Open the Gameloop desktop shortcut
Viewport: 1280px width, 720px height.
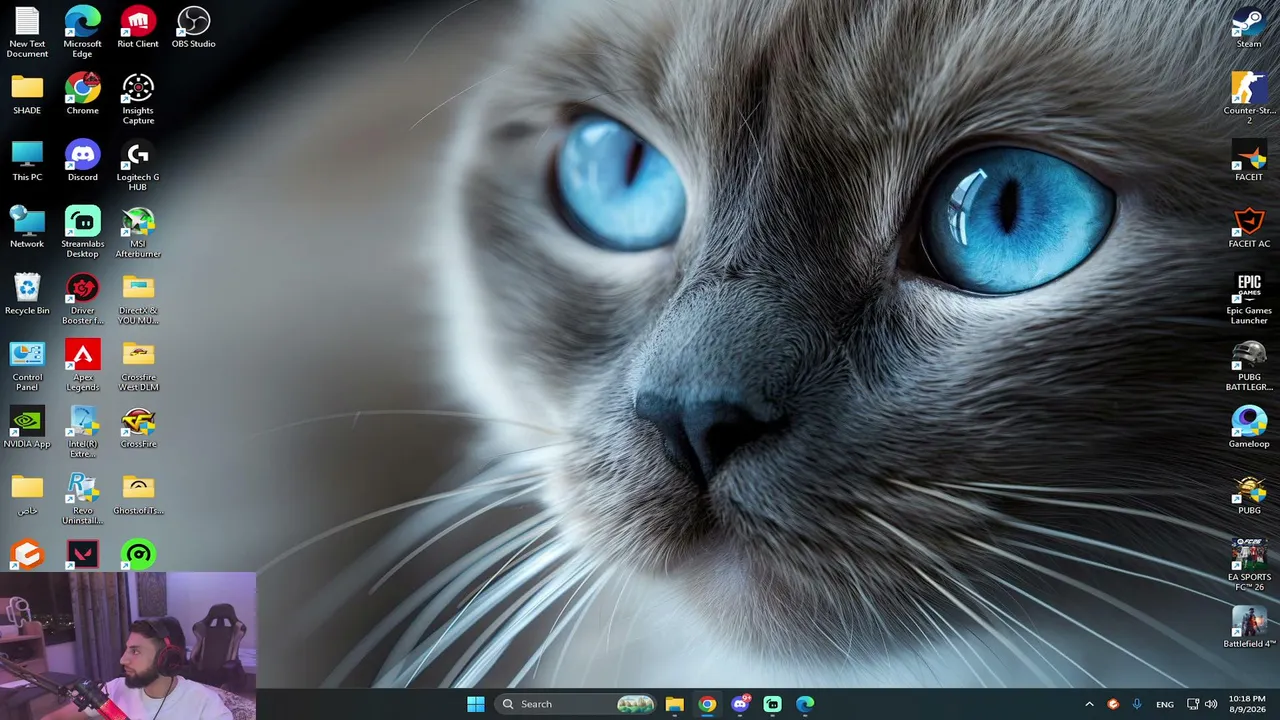(1249, 428)
